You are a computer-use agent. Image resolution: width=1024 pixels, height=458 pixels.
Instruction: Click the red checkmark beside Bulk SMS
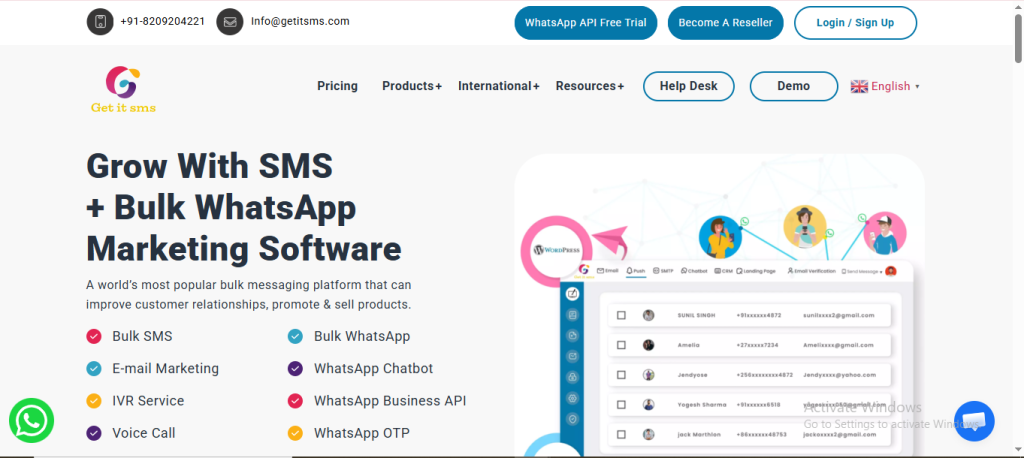pyautogui.click(x=94, y=336)
